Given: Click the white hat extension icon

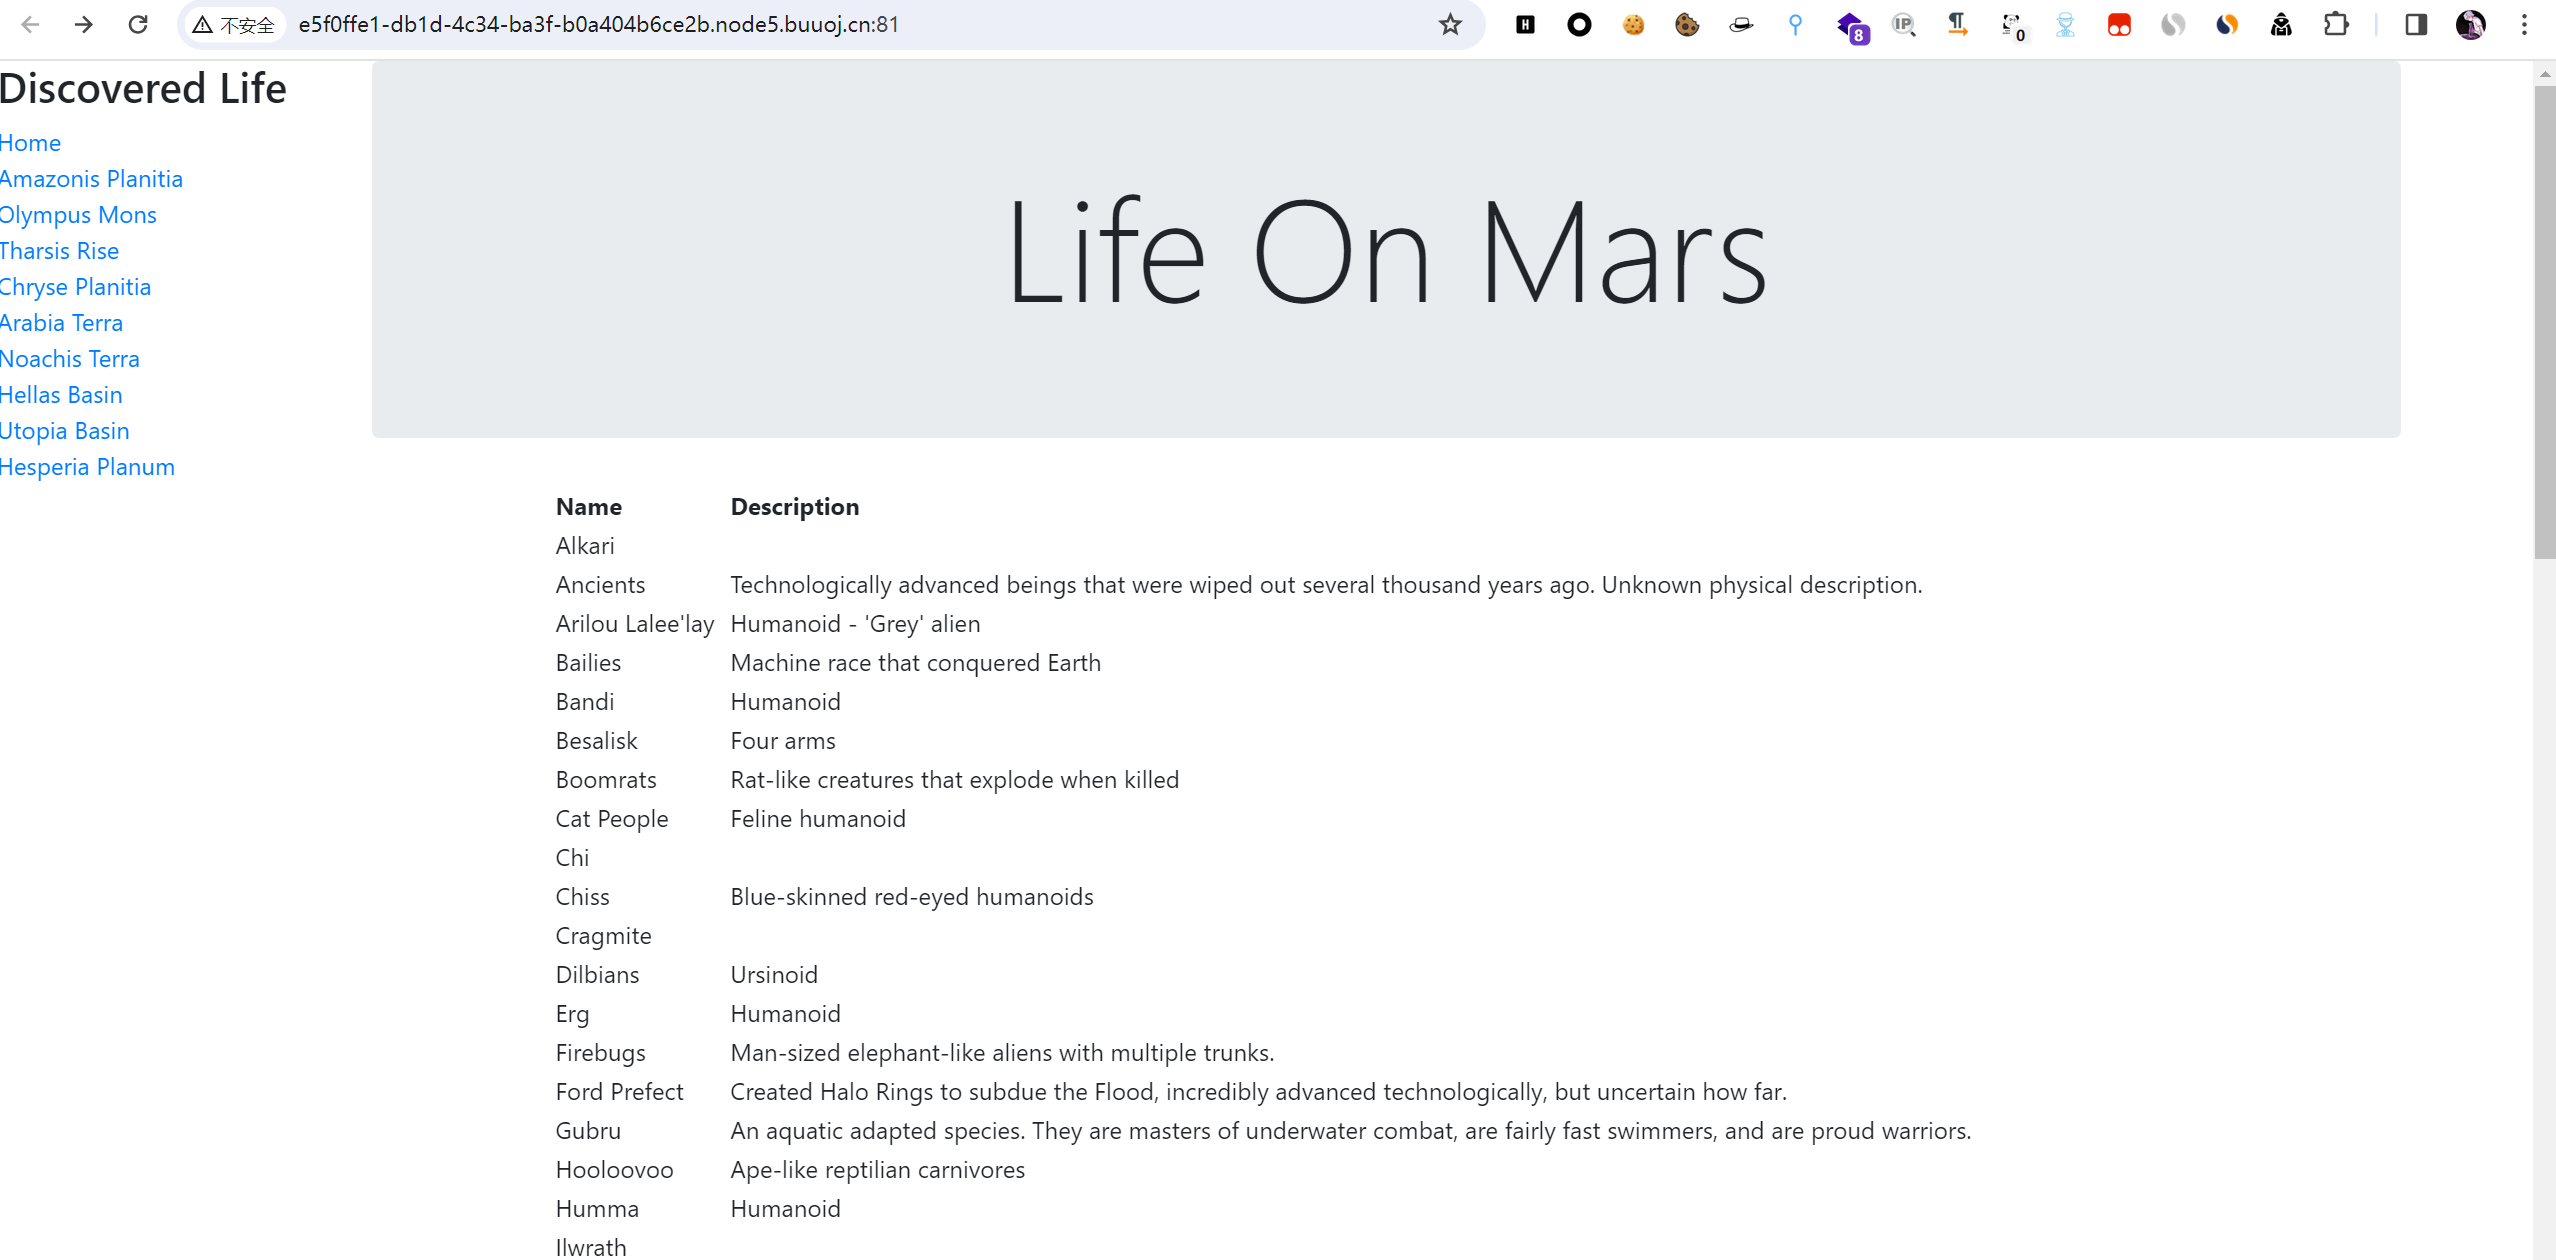Looking at the screenshot, I should point(1741,25).
